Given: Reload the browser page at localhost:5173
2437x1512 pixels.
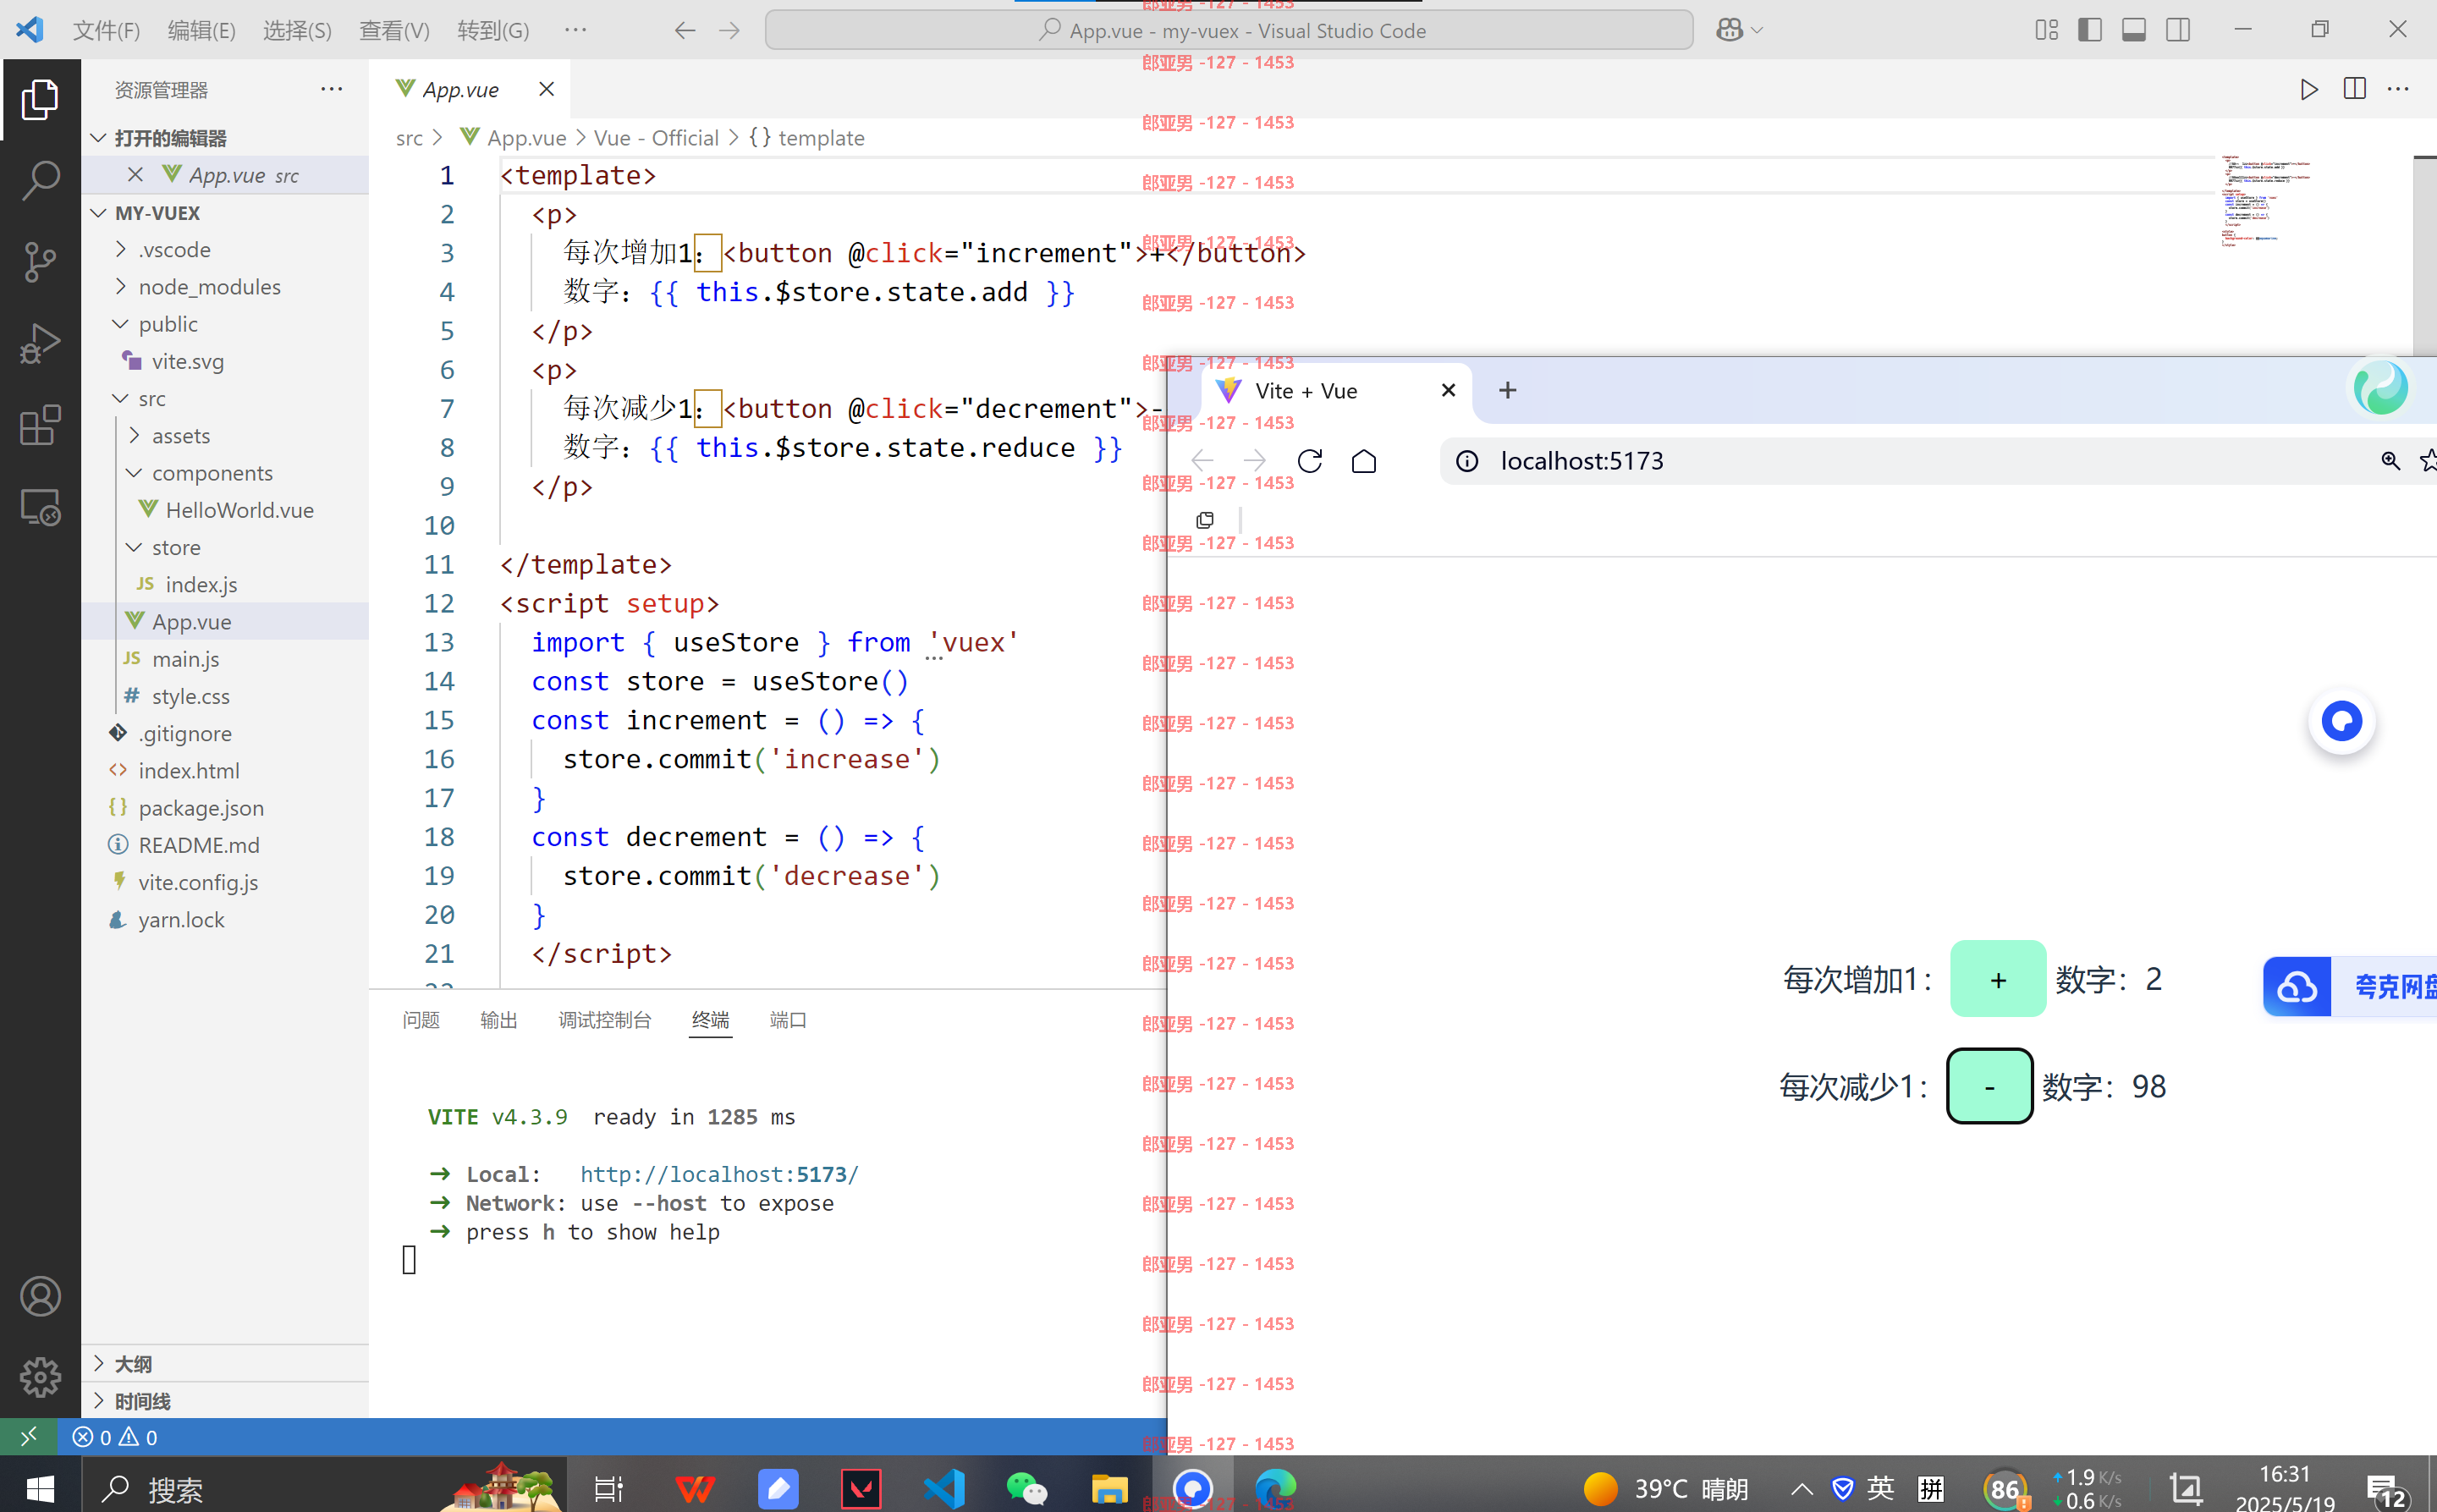Looking at the screenshot, I should tap(1310, 461).
